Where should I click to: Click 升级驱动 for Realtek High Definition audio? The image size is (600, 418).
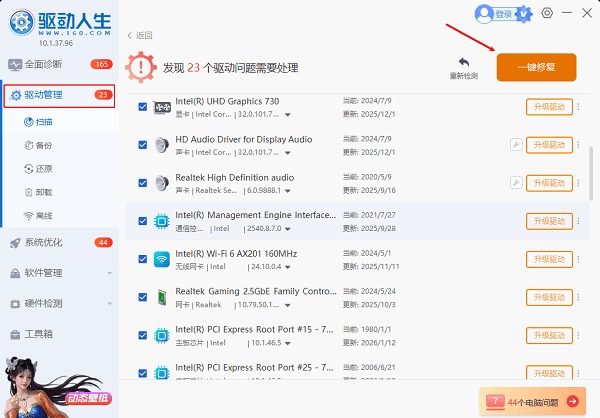[549, 183]
